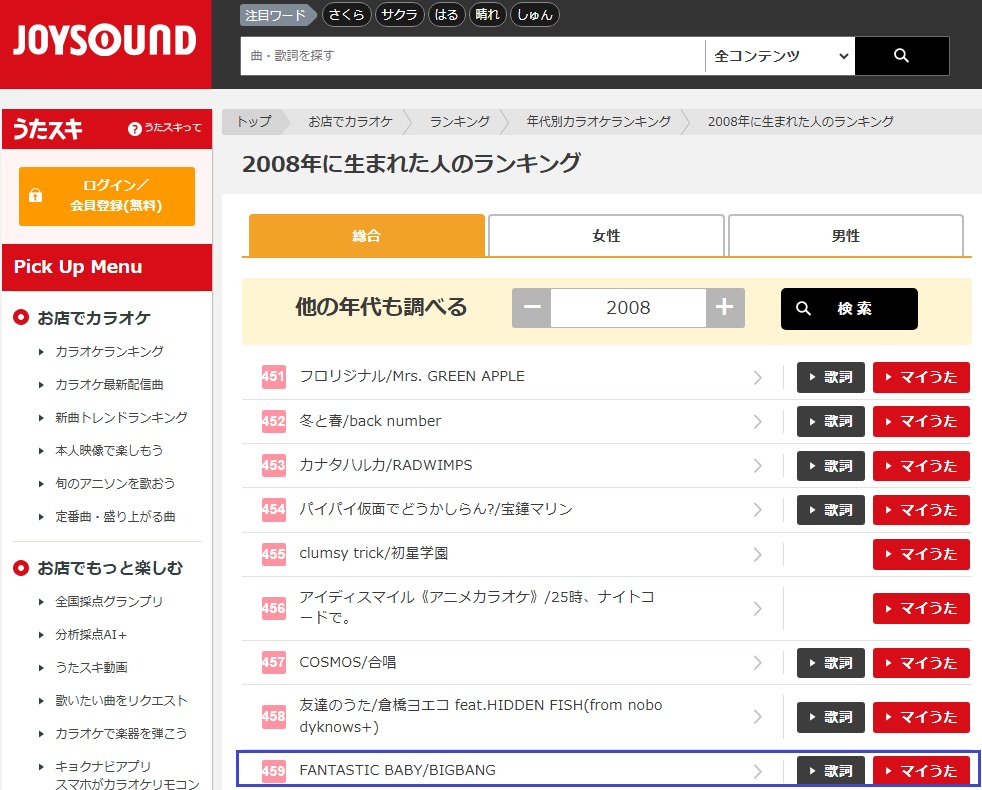Add 冬と春 to マイうた
982x790 pixels.
coord(921,422)
